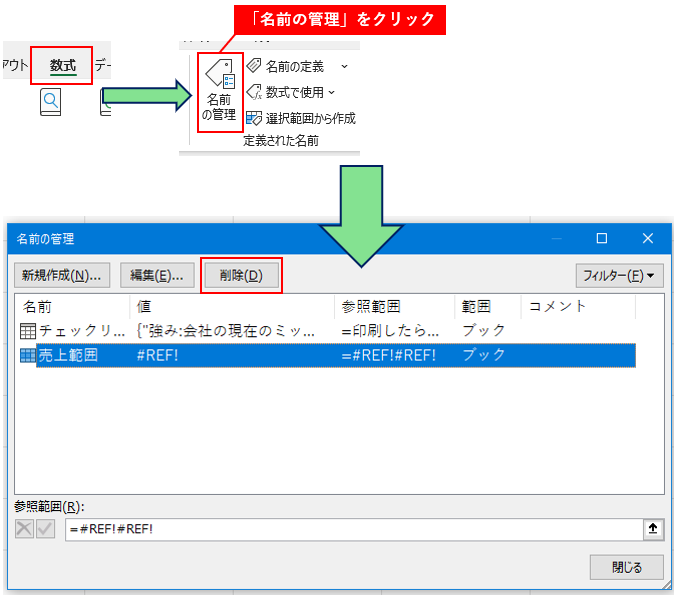The width and height of the screenshot is (682, 599).
Task: Click the 名前の管理 tag icon
Action: point(219,77)
